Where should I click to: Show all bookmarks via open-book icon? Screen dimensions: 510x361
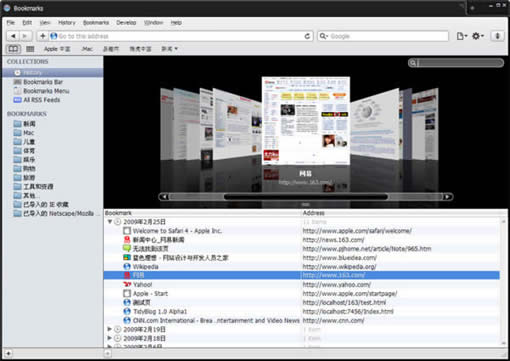point(13,49)
